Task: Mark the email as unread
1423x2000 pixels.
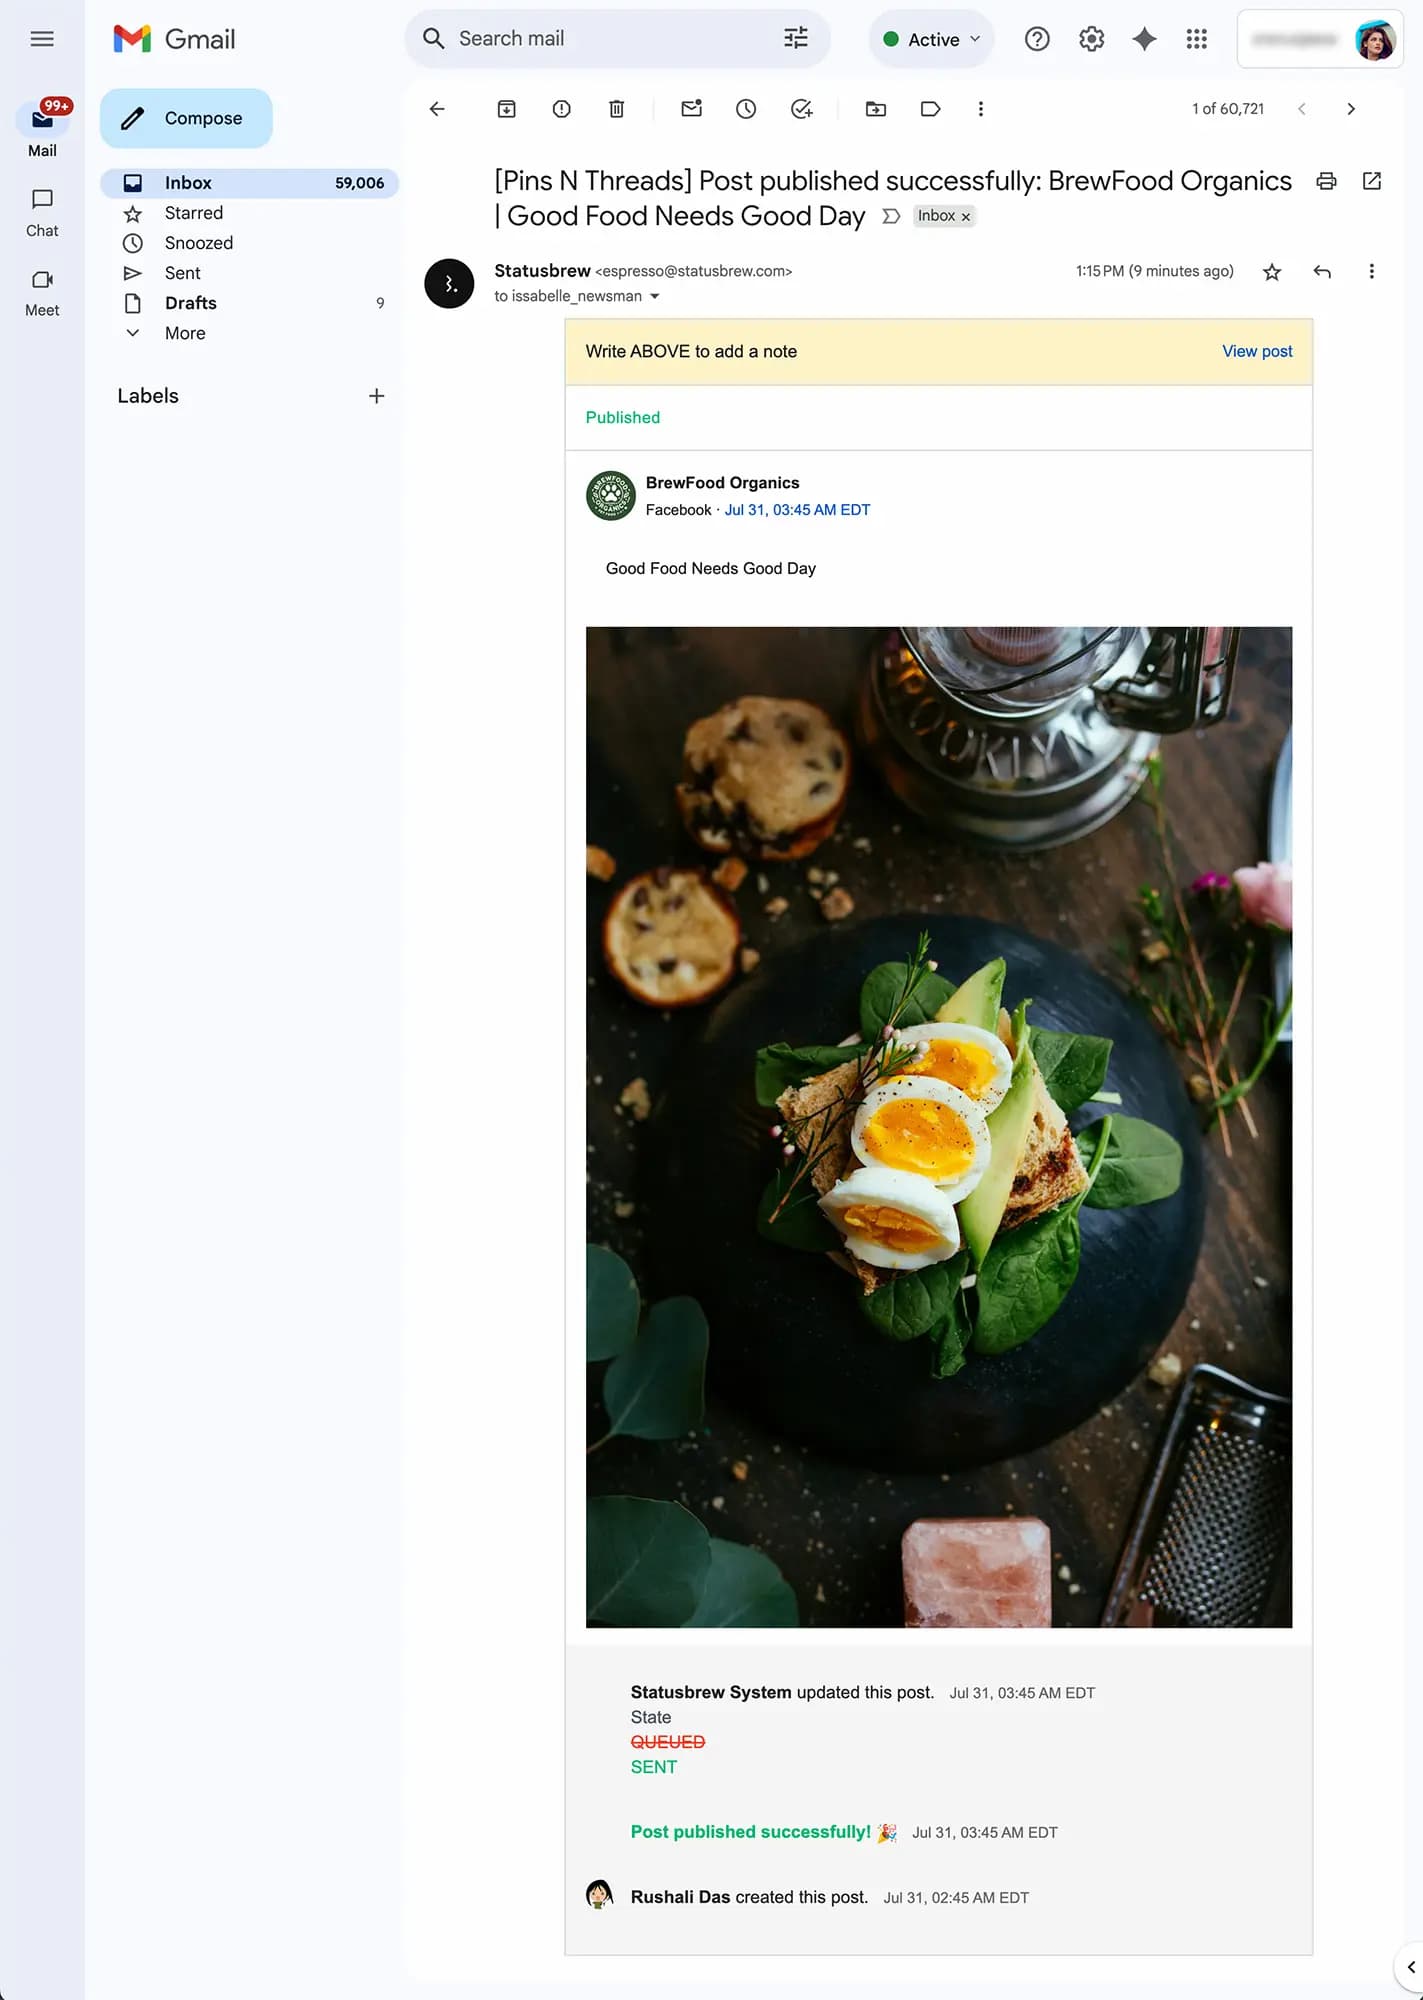Action: [x=691, y=109]
